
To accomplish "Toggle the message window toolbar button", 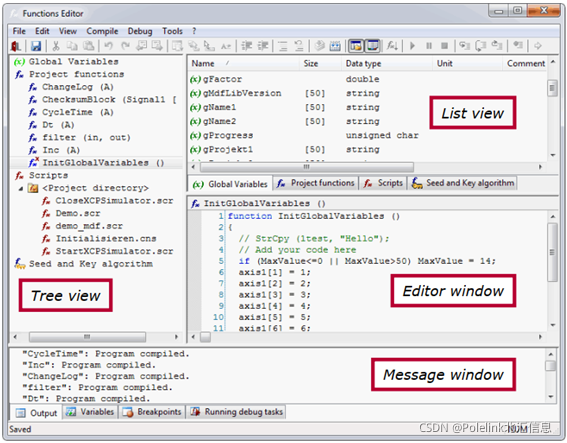I will pos(372,46).
